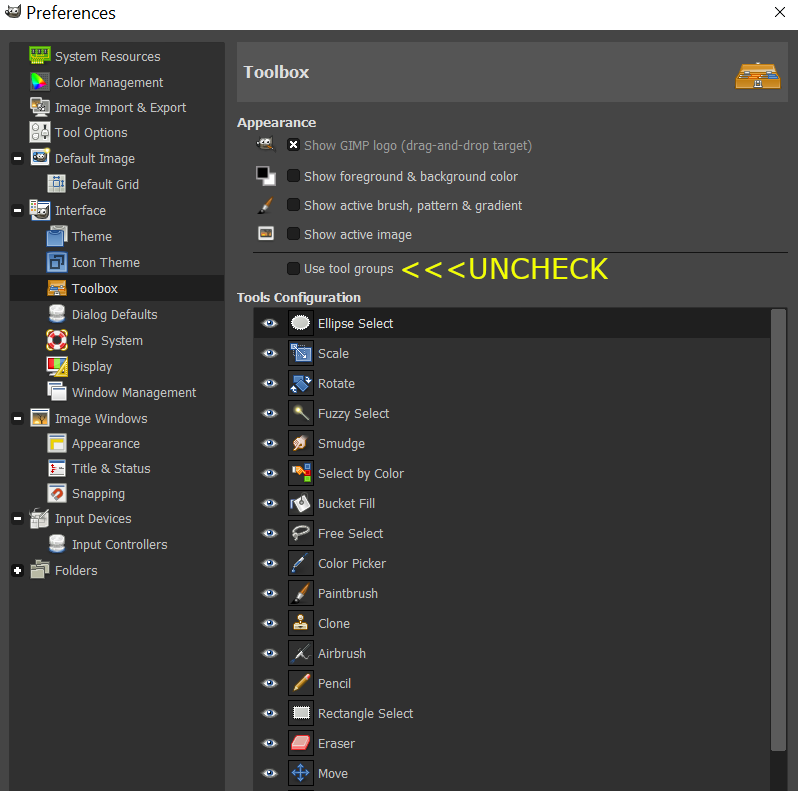Screen dimensions: 798x791
Task: Uncheck the Use tool groups checkbox
Action: (293, 268)
